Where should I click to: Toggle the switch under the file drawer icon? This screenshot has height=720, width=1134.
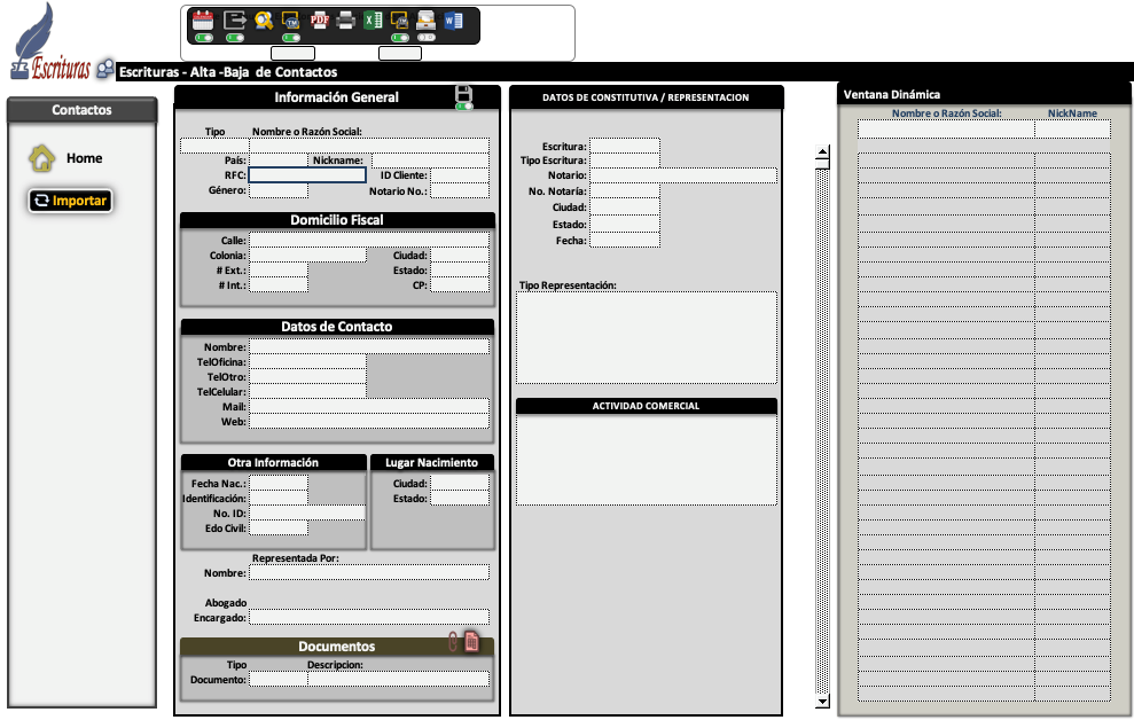pos(426,38)
